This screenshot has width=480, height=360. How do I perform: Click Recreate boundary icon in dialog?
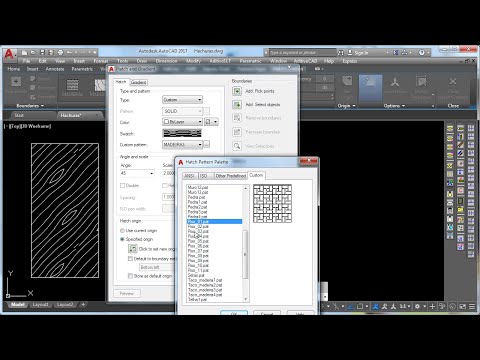[237, 132]
